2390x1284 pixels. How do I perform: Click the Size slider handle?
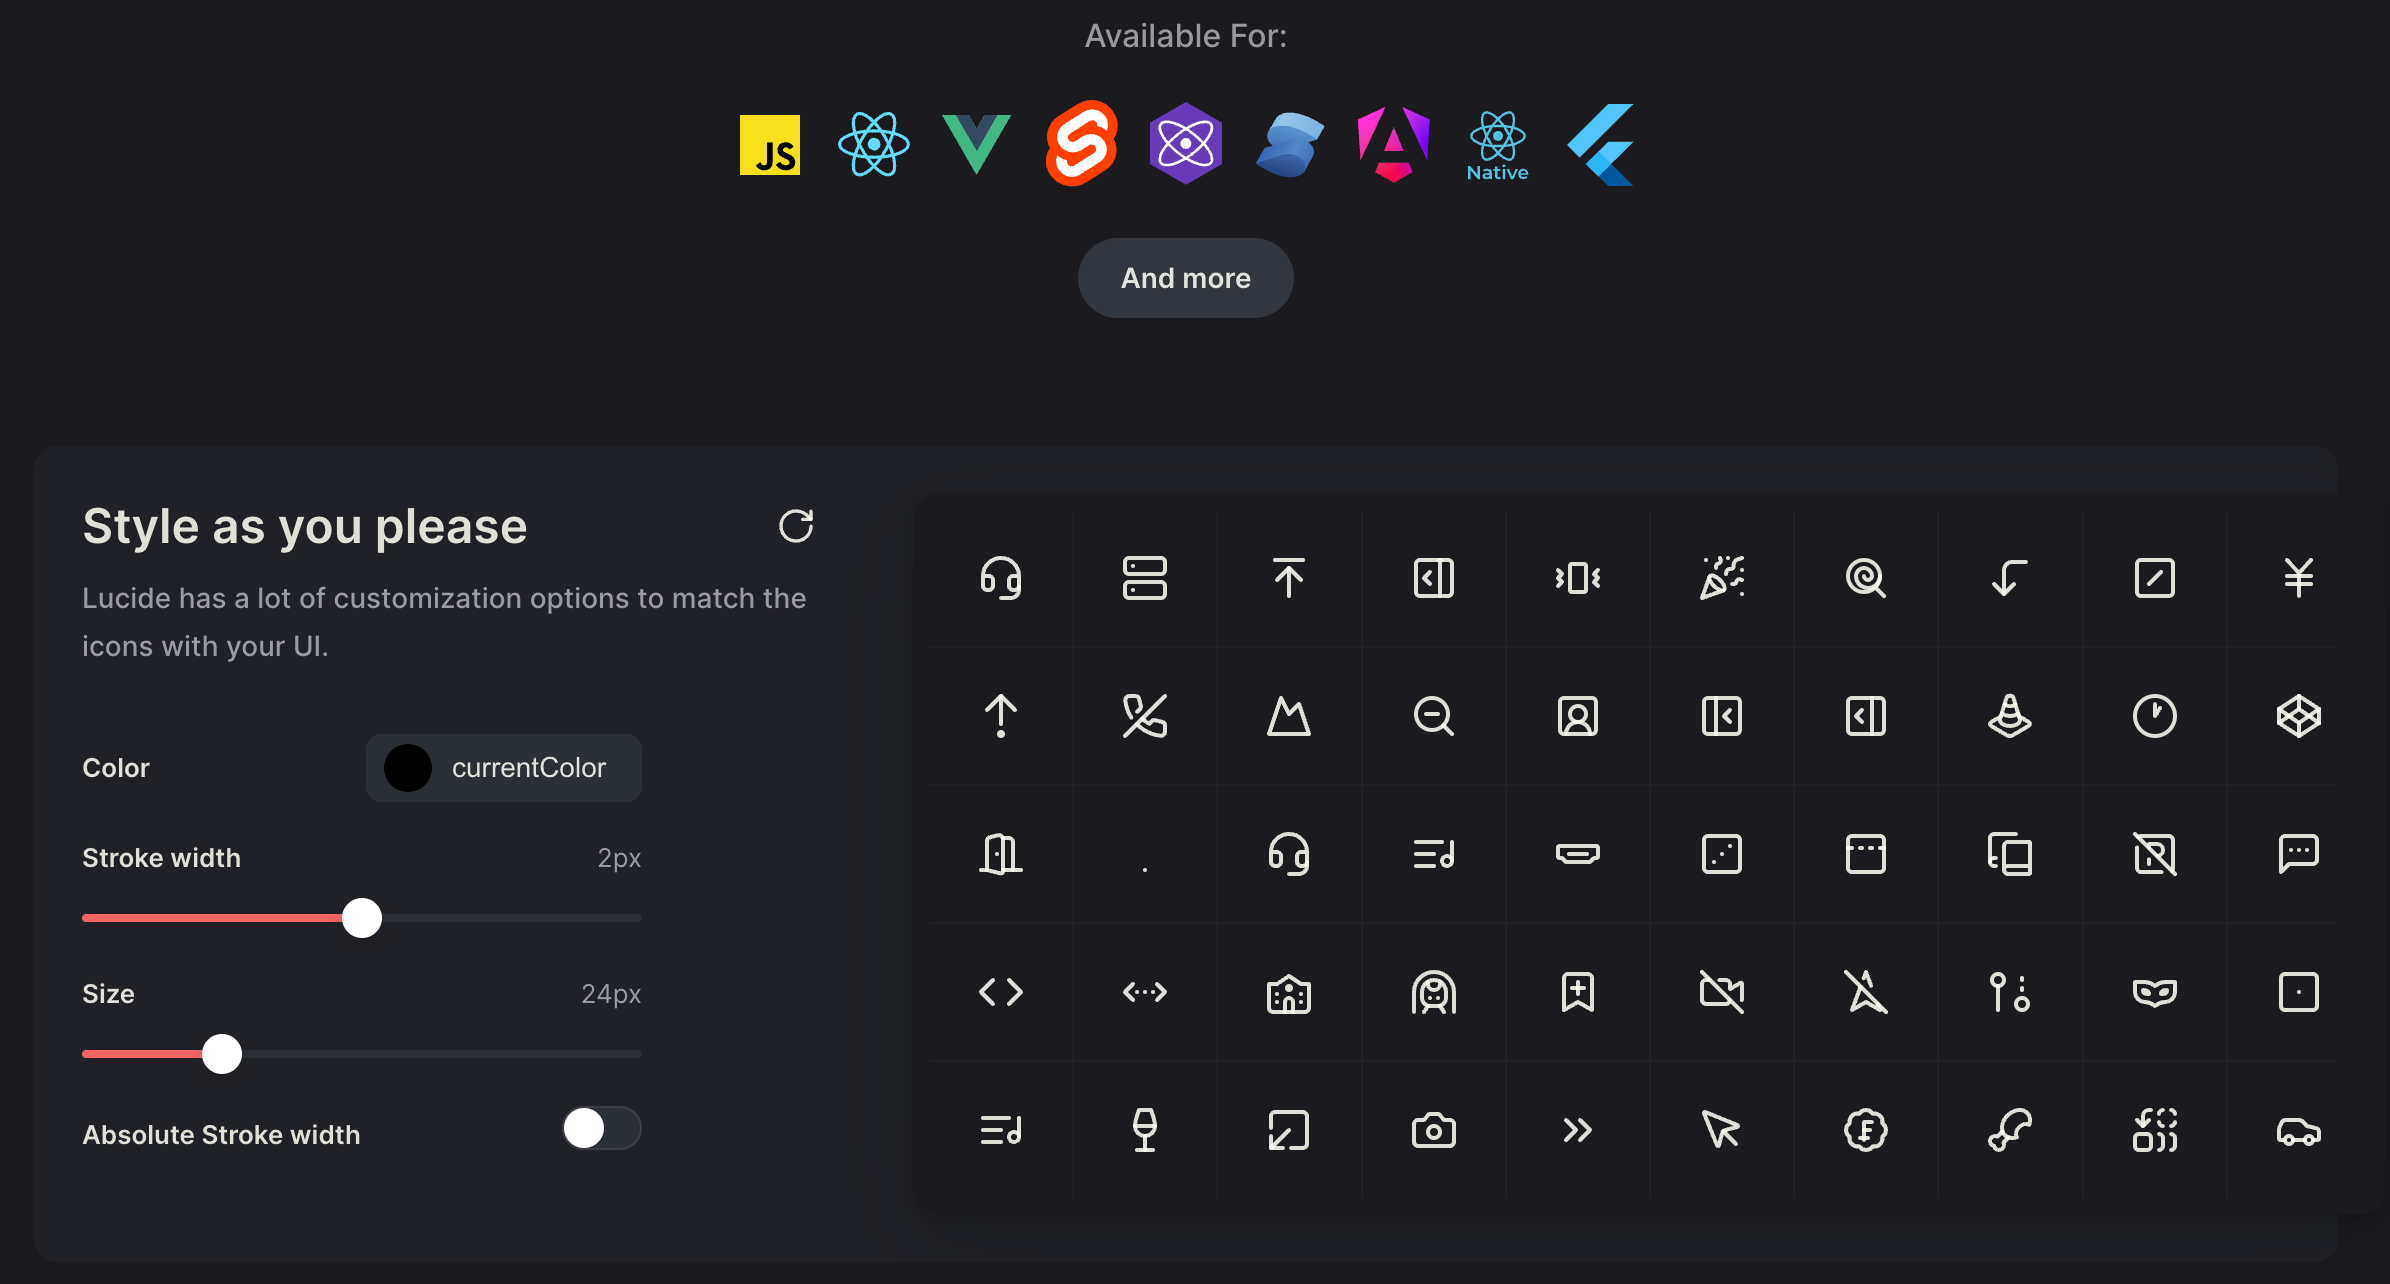pyautogui.click(x=222, y=1054)
